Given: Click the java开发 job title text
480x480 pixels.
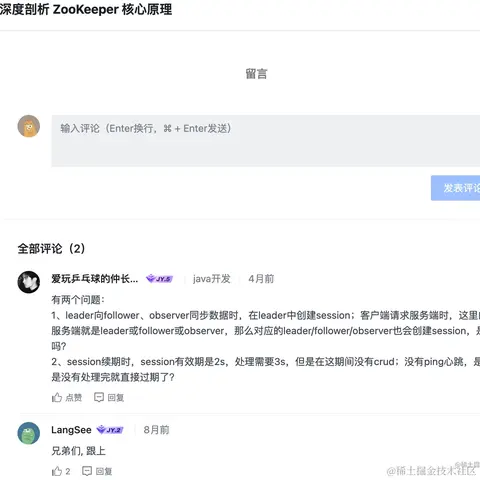Looking at the screenshot, I should tap(212, 279).
